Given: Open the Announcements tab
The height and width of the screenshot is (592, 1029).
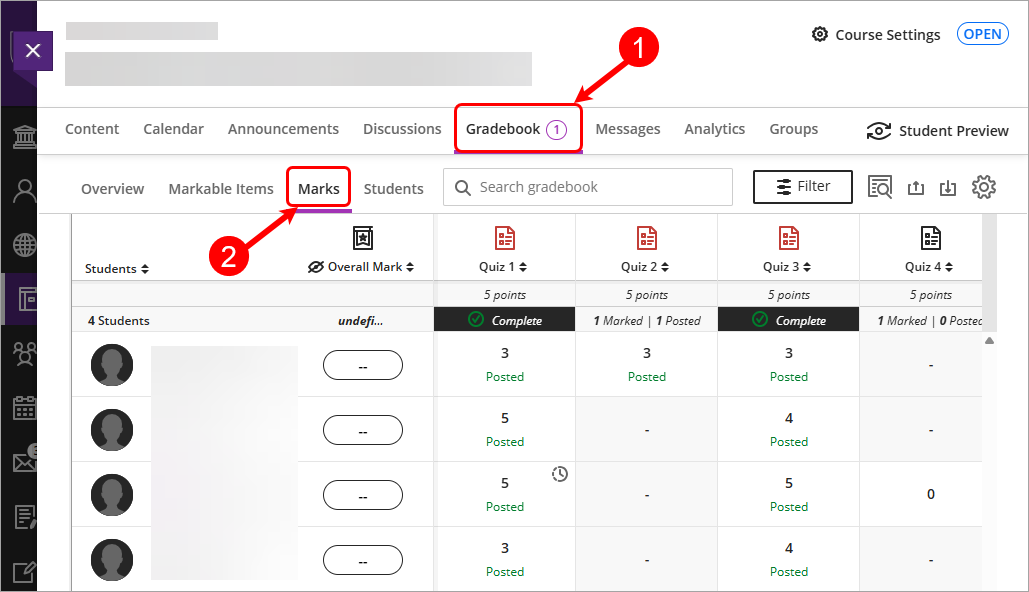Looking at the screenshot, I should click(x=284, y=129).
